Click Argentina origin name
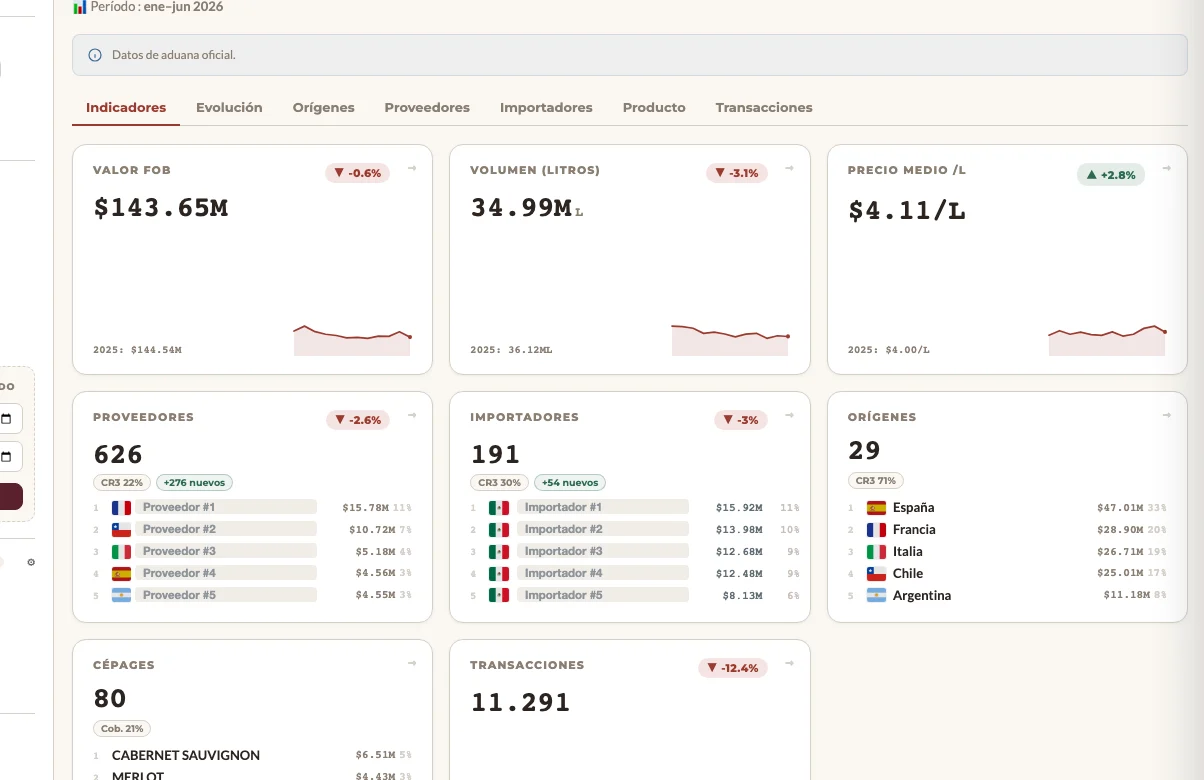Image resolution: width=1204 pixels, height=780 pixels. (922, 596)
